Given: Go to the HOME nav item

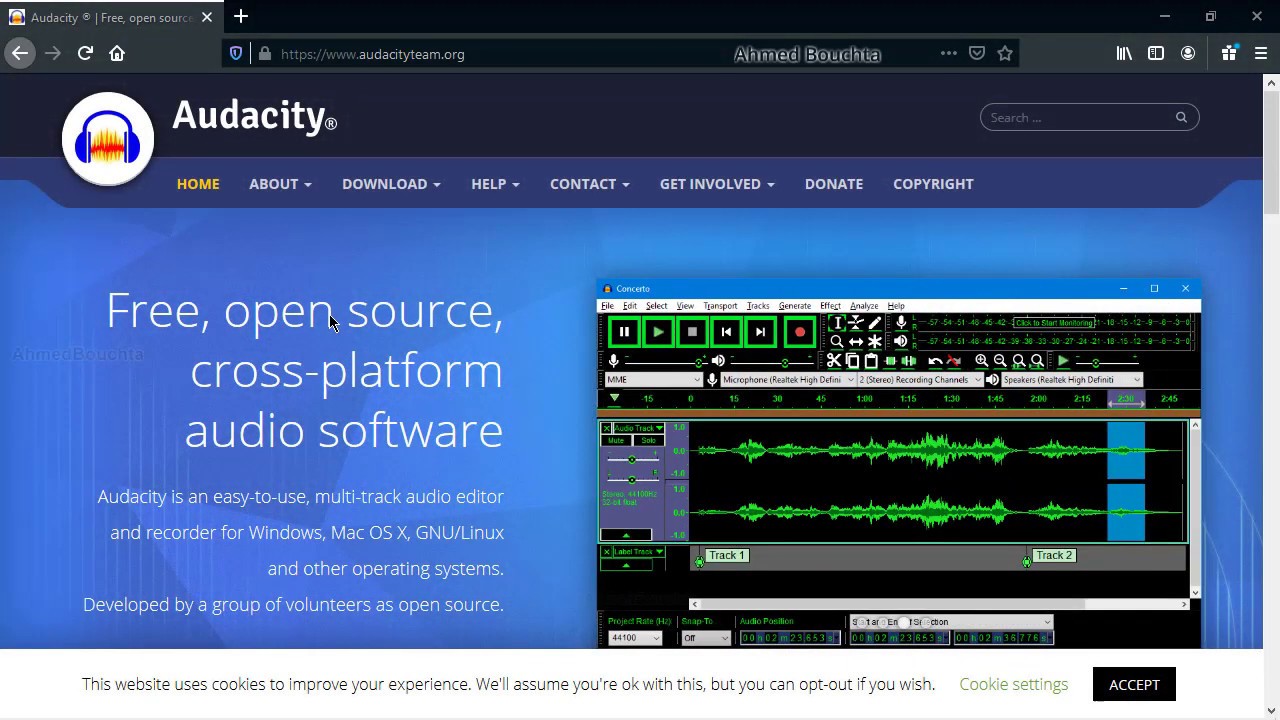Looking at the screenshot, I should (x=198, y=184).
